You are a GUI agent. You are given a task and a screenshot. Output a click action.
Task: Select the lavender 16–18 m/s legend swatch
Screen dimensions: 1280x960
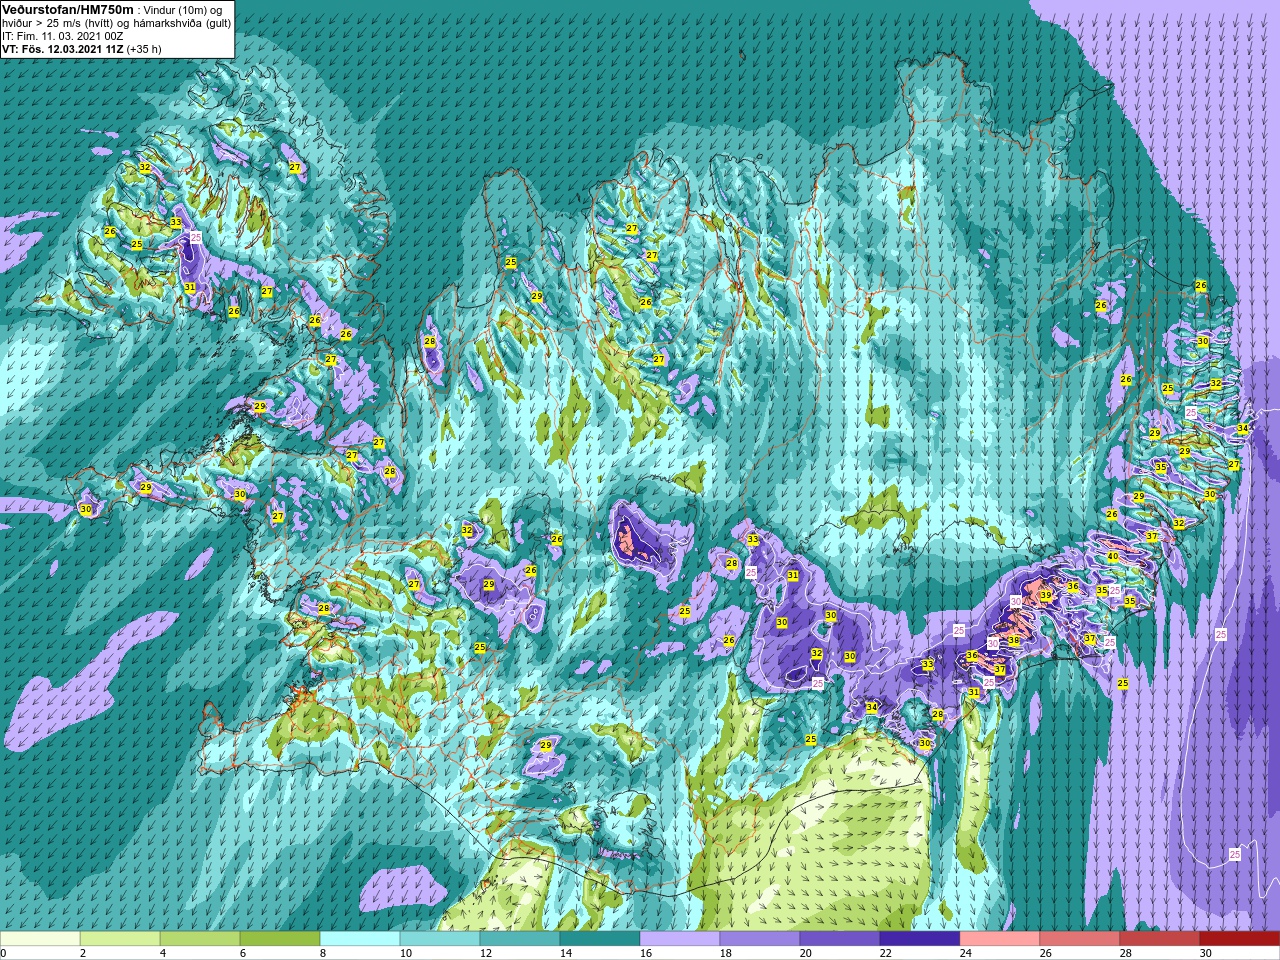click(680, 939)
